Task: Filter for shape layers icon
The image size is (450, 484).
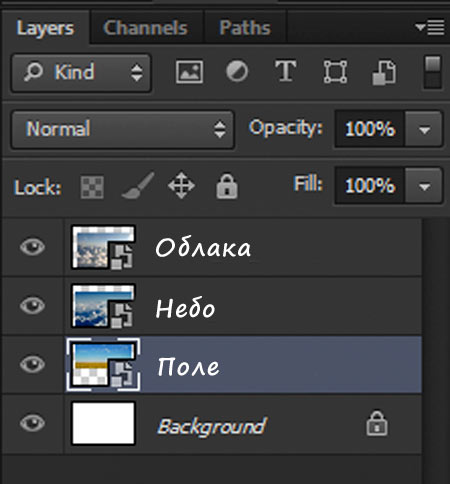Action: [x=335, y=71]
